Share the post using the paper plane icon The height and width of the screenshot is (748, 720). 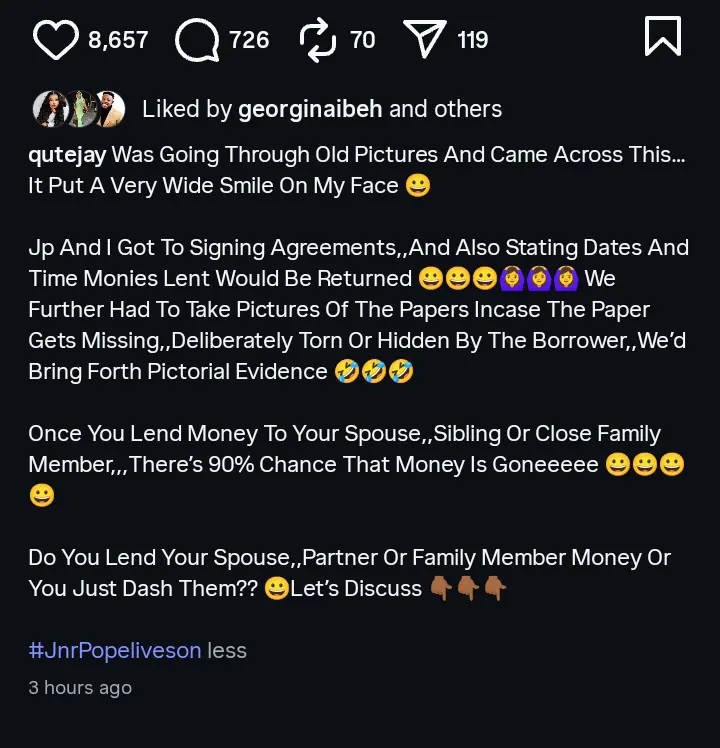[425, 40]
